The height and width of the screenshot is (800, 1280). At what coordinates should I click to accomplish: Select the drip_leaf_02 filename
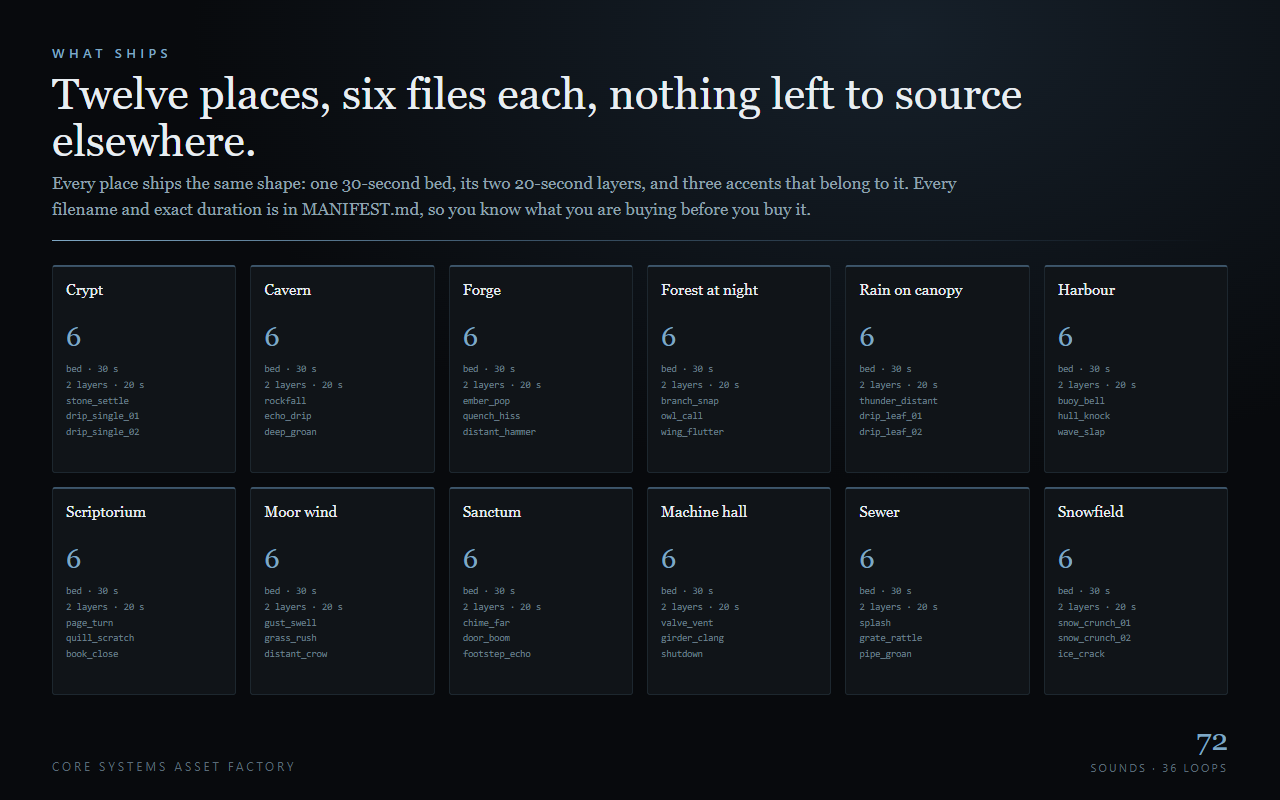coord(890,432)
